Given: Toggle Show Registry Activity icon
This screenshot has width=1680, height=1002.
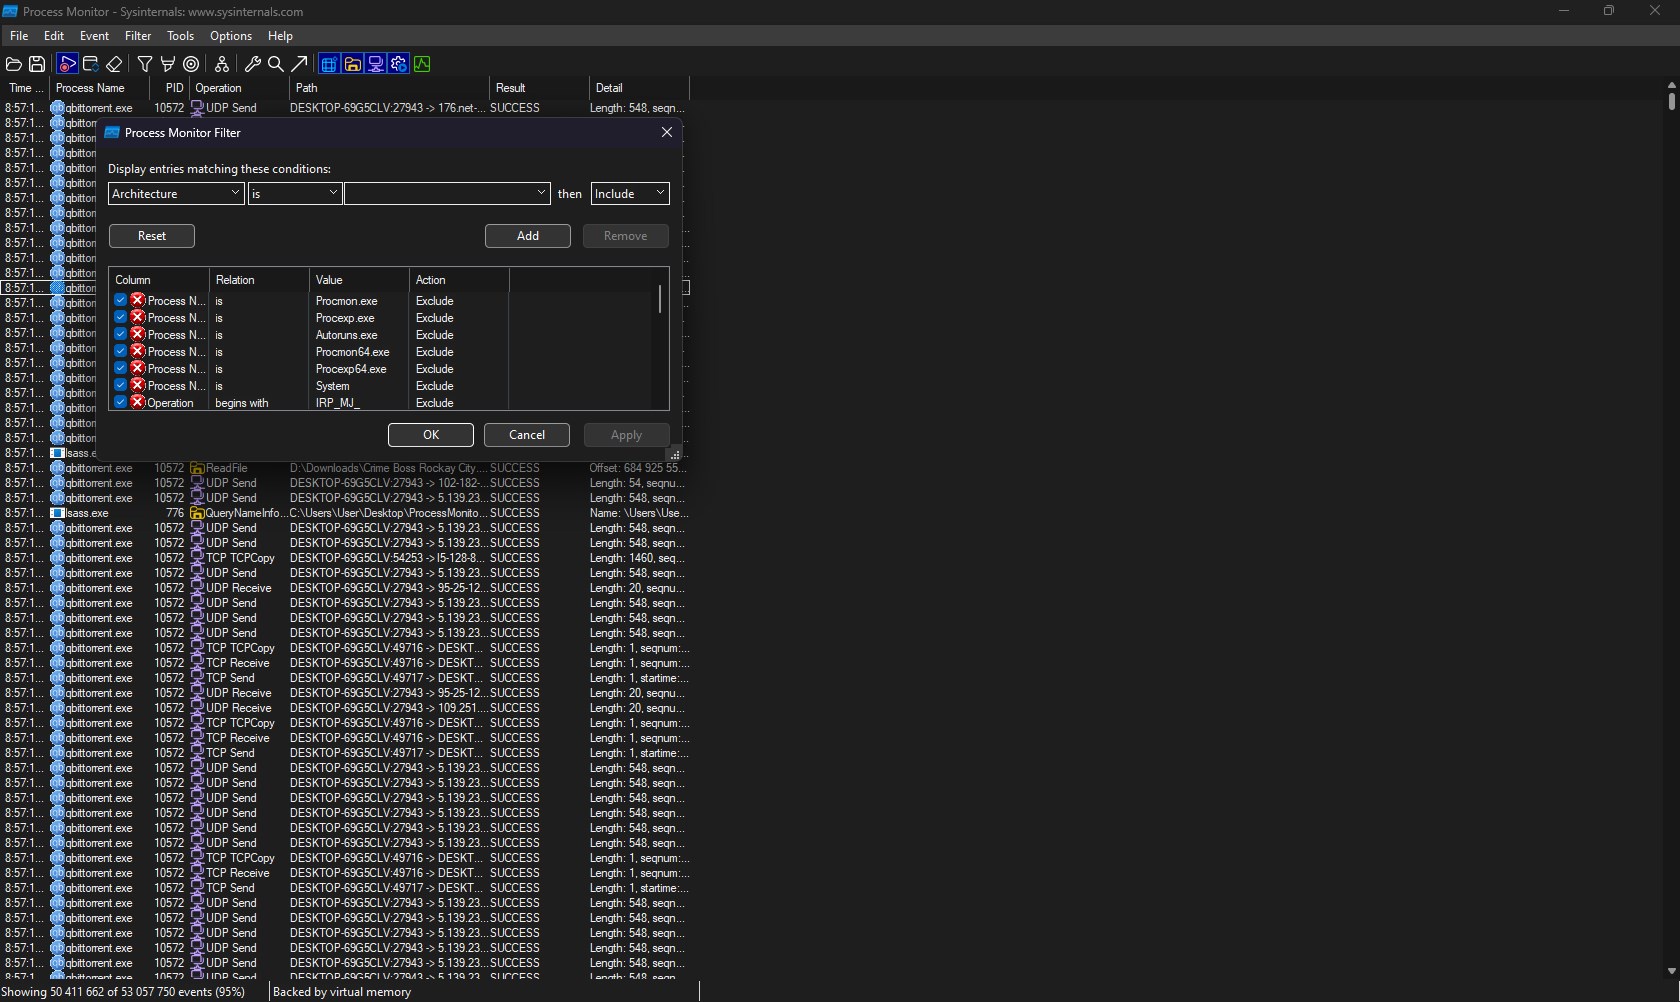Looking at the screenshot, I should point(329,64).
